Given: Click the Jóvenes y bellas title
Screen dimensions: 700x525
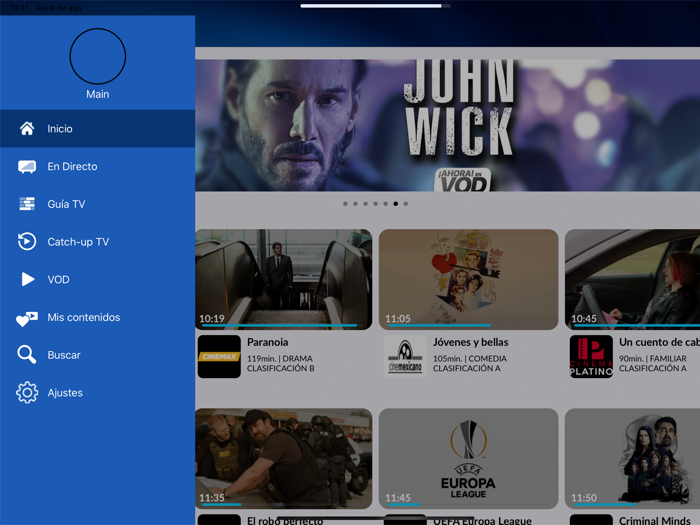Looking at the screenshot, I should (471, 342).
